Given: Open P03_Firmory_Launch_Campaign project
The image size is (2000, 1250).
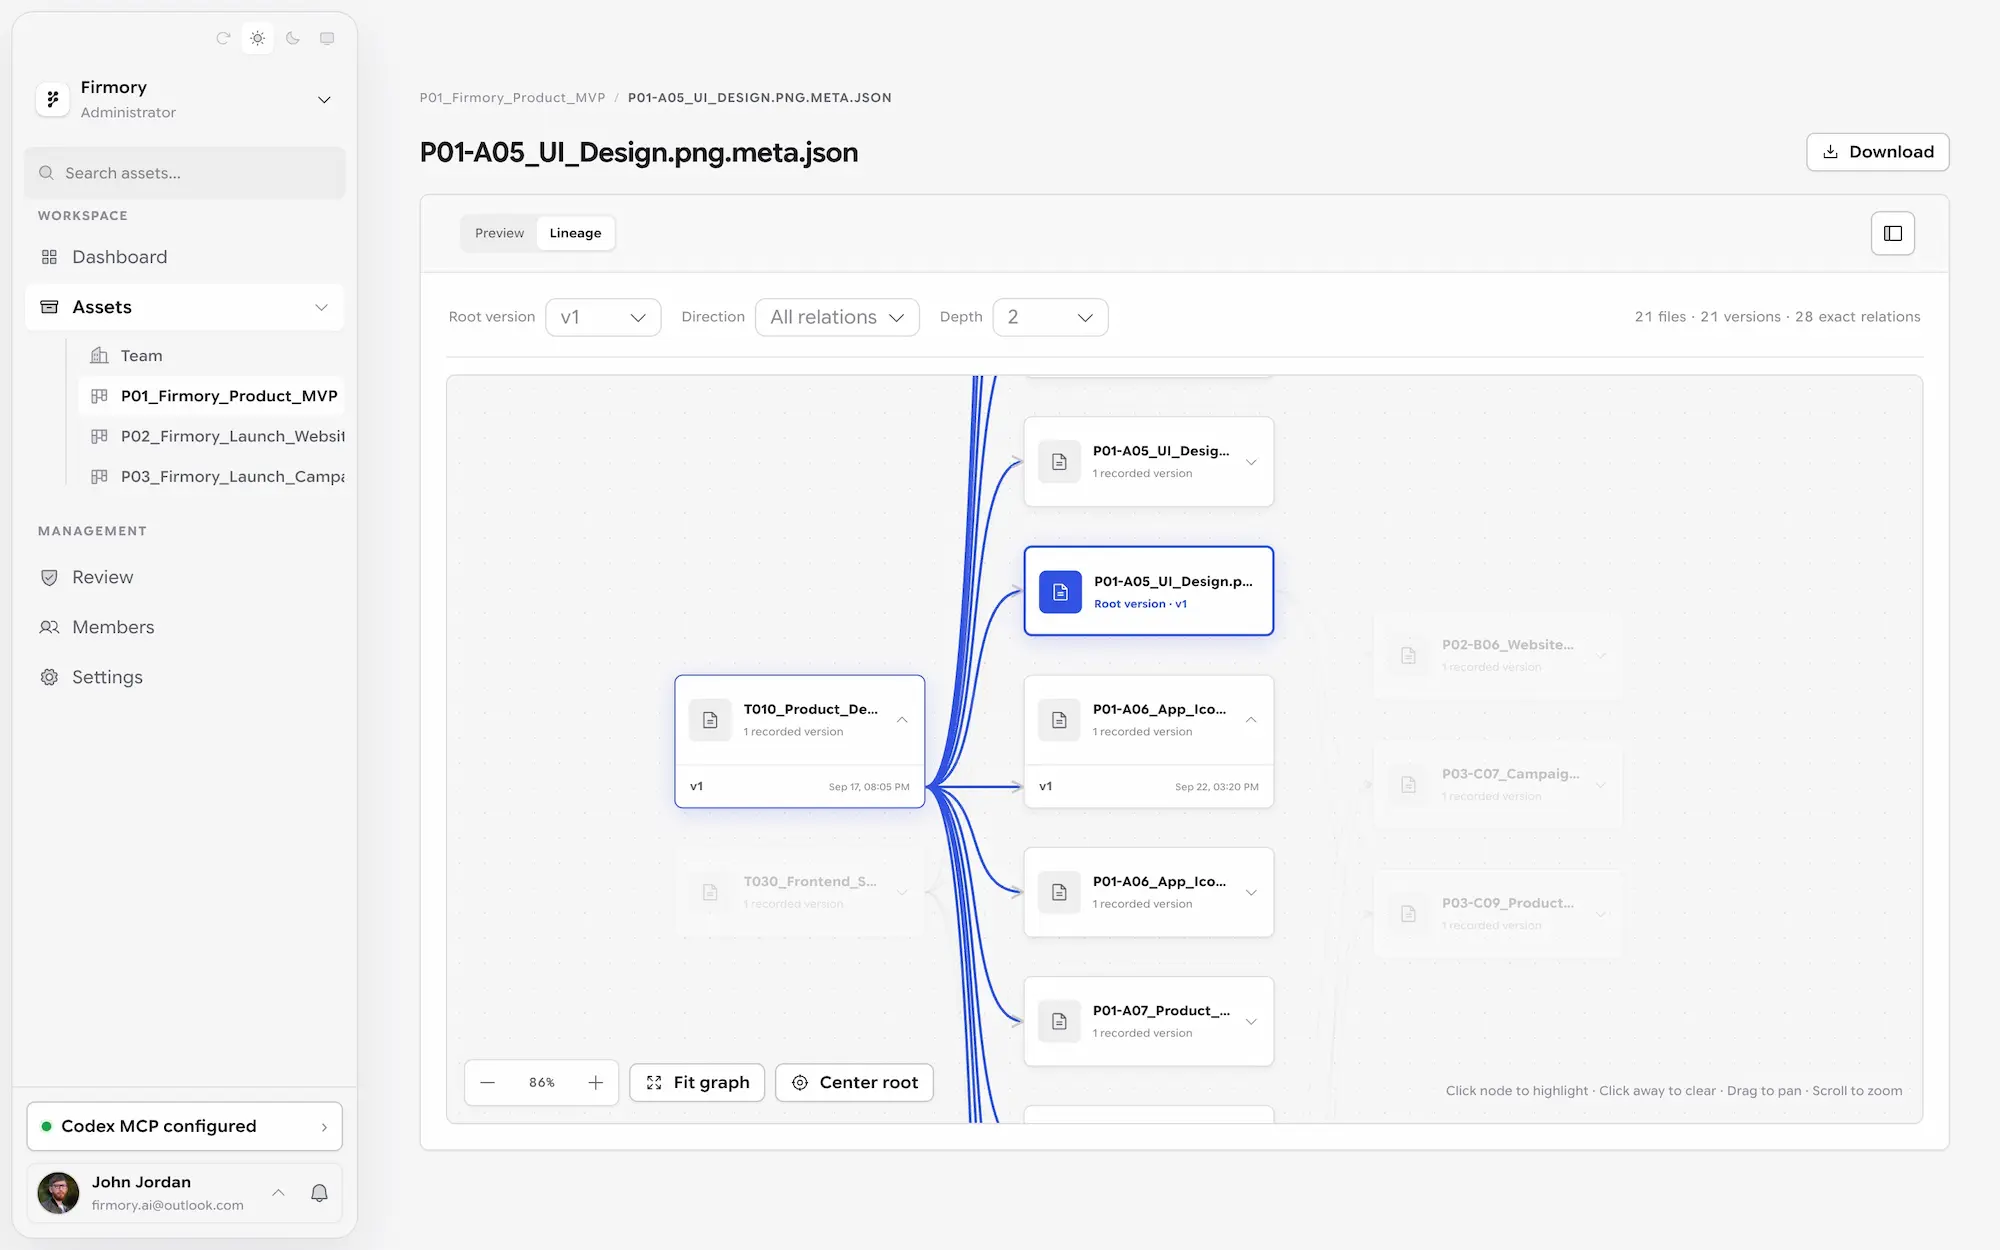Looking at the screenshot, I should (210, 477).
